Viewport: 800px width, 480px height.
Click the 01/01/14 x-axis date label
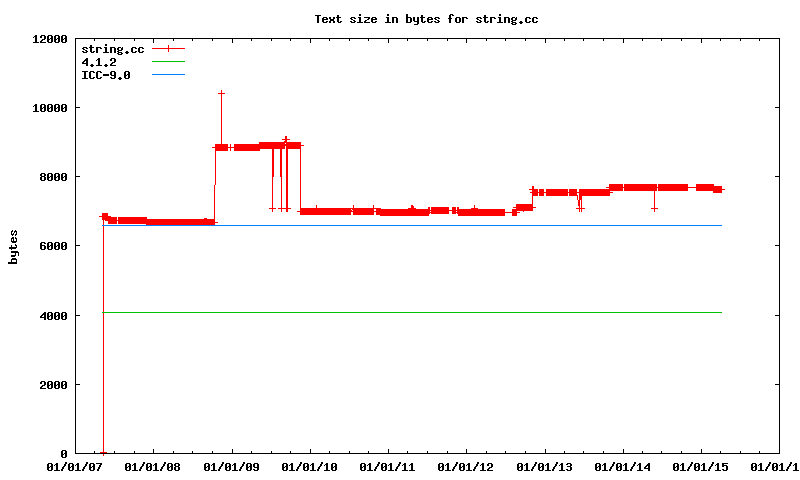click(623, 466)
